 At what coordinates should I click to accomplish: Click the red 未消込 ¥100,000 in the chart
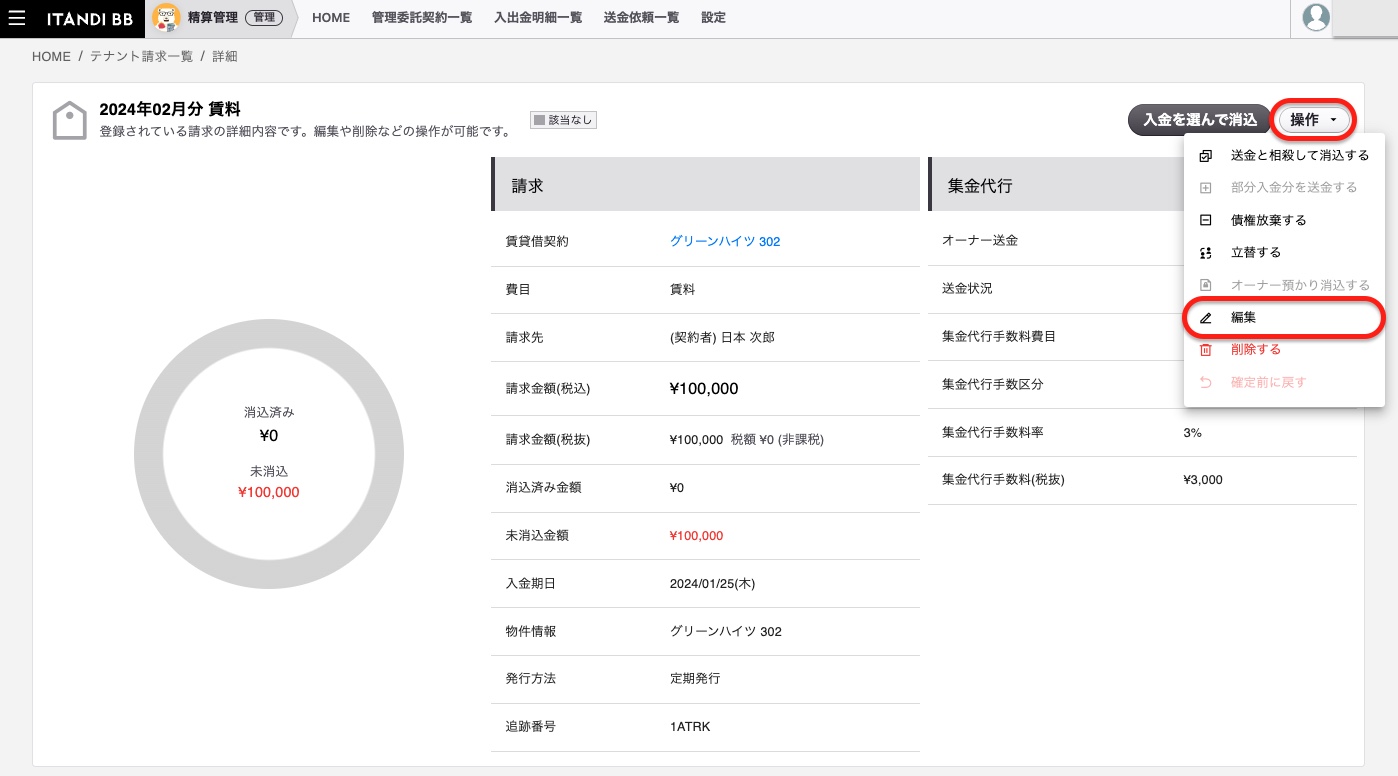tap(268, 493)
